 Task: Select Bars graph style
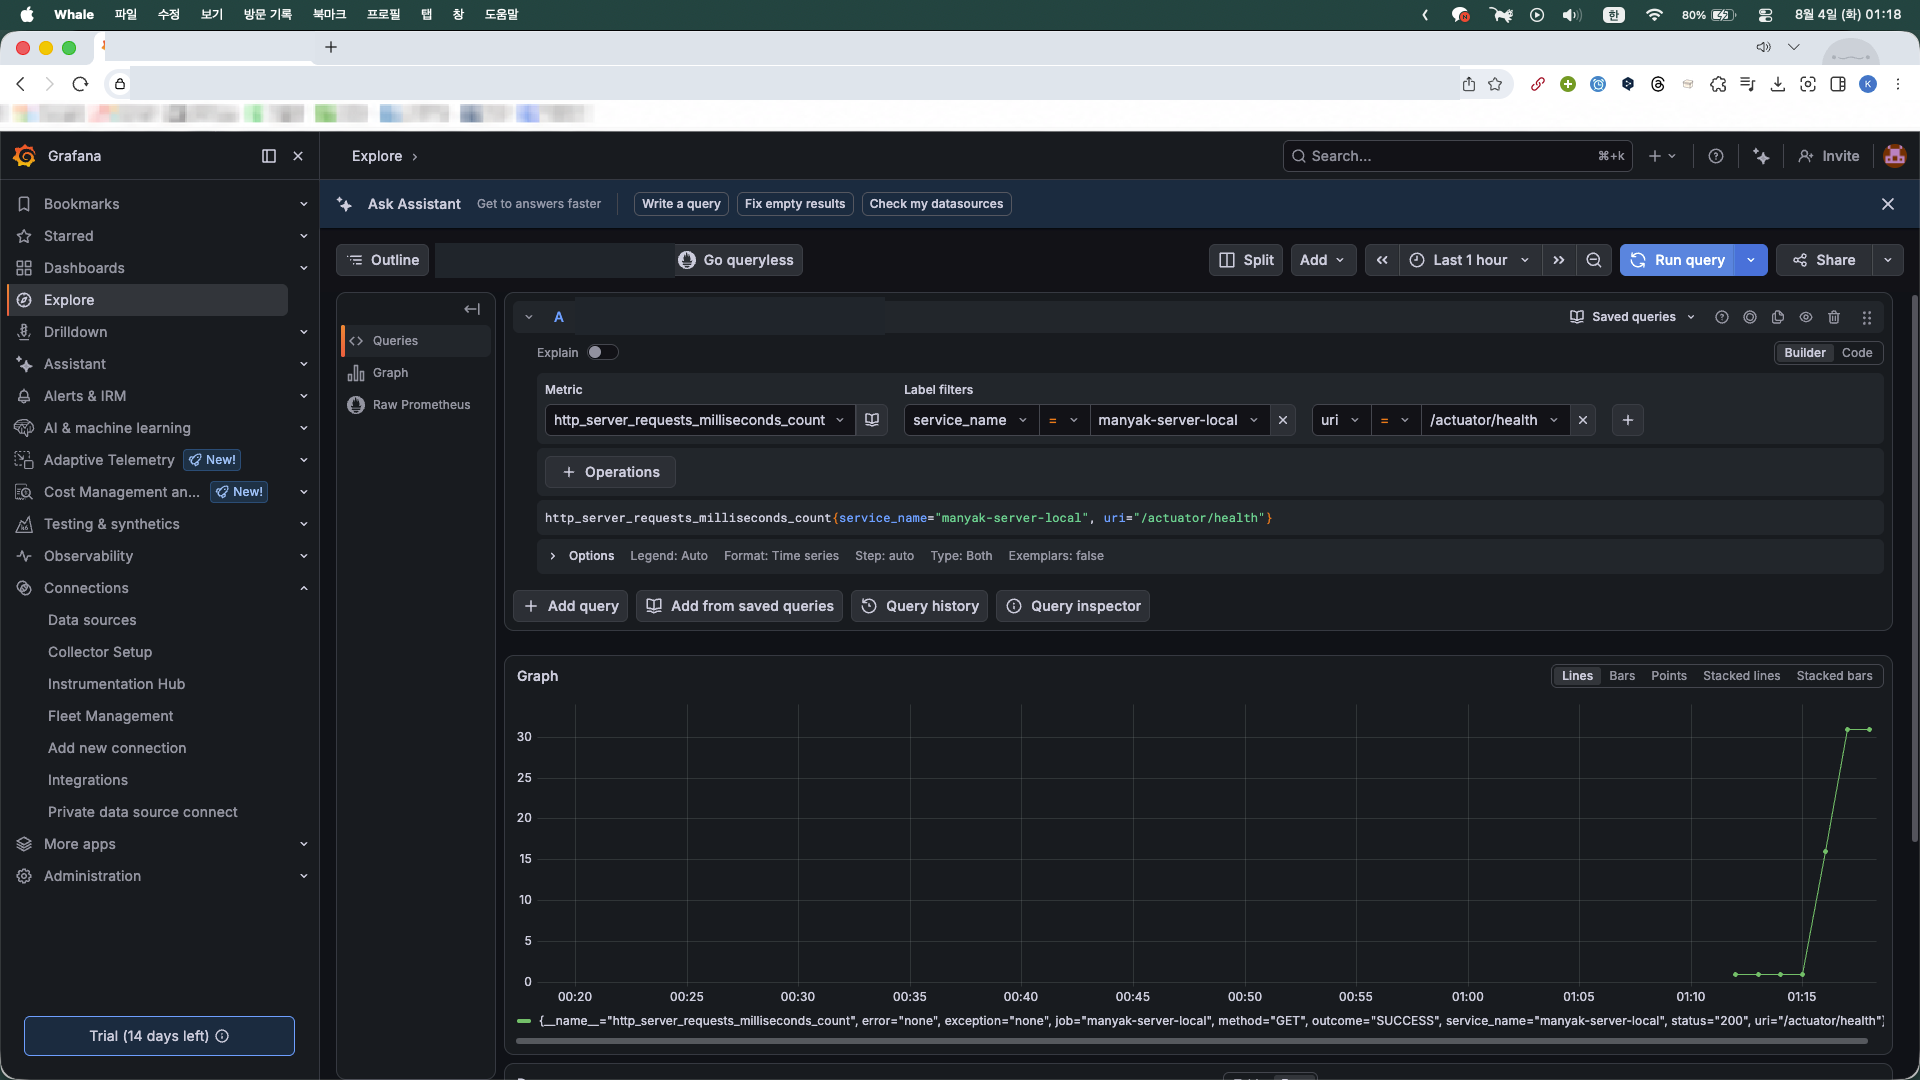[x=1622, y=676]
